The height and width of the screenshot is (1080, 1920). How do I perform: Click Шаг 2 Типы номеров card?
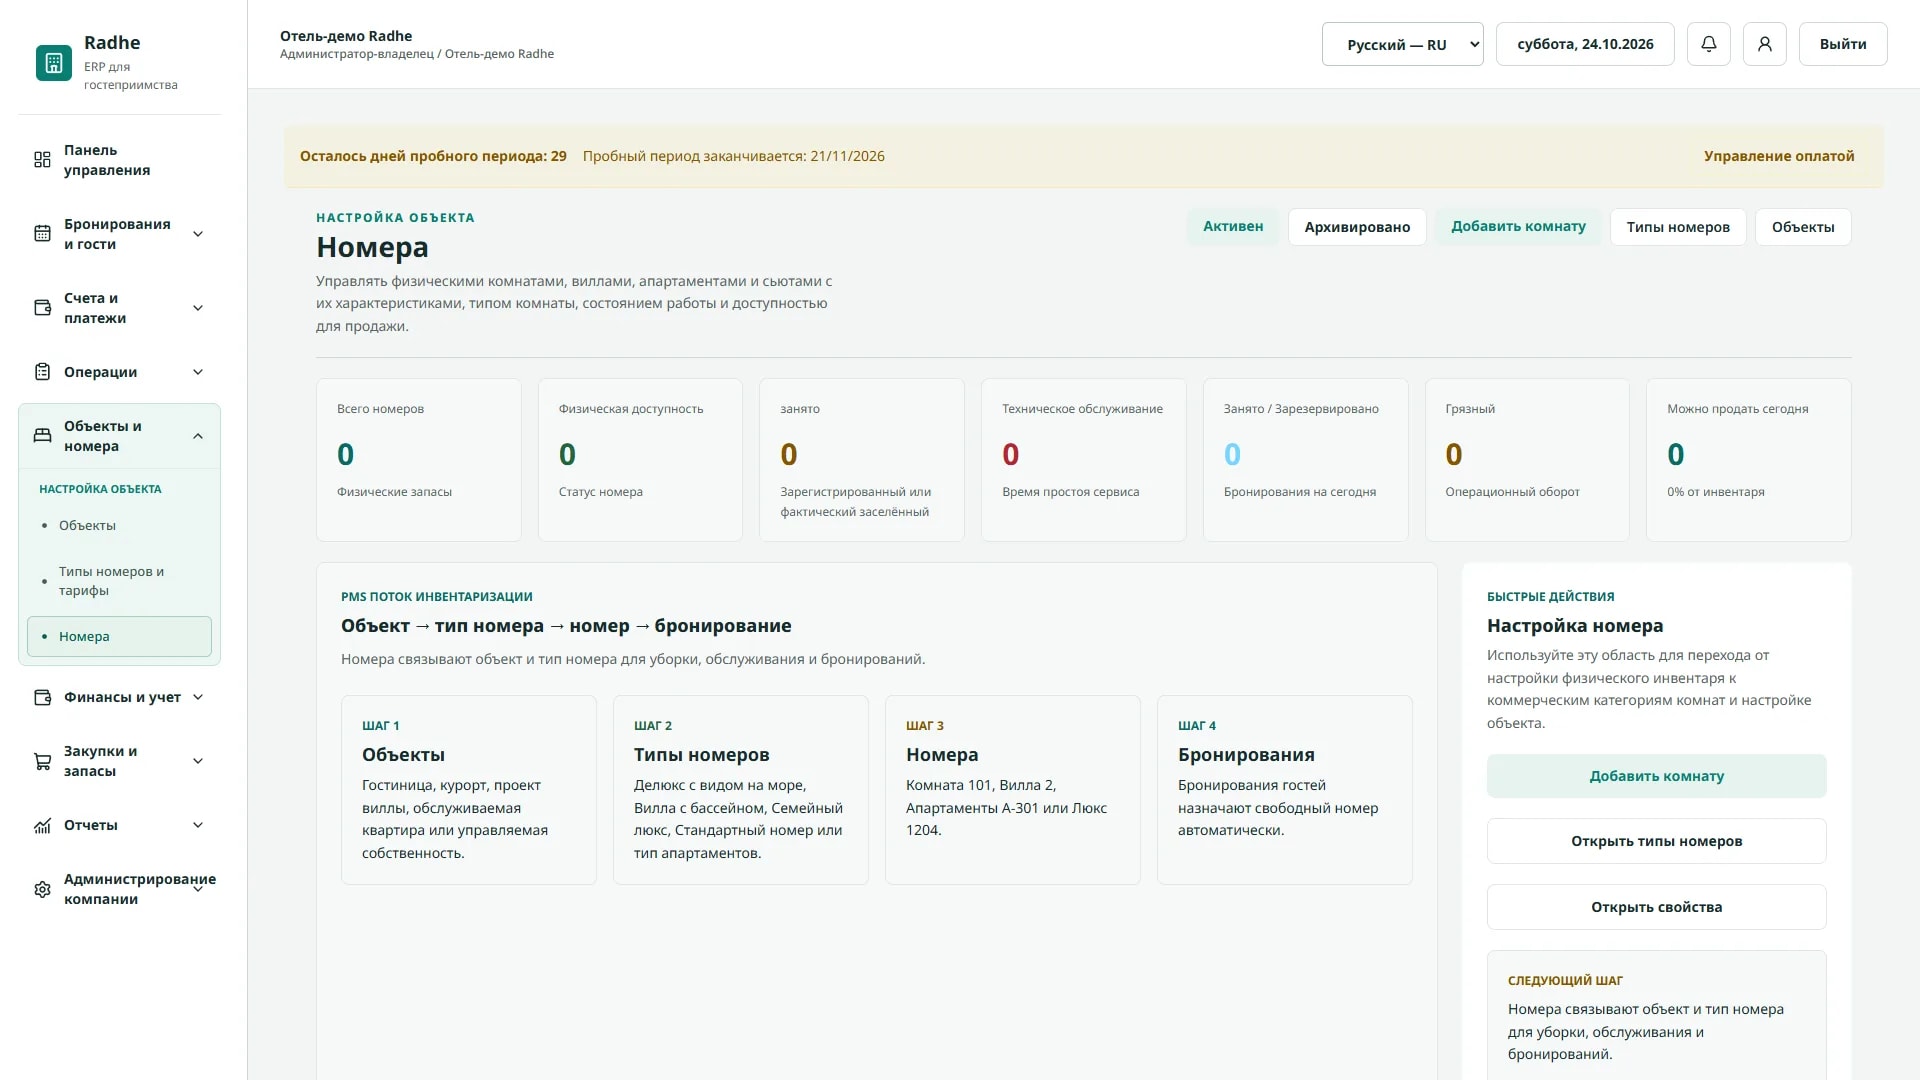click(741, 790)
